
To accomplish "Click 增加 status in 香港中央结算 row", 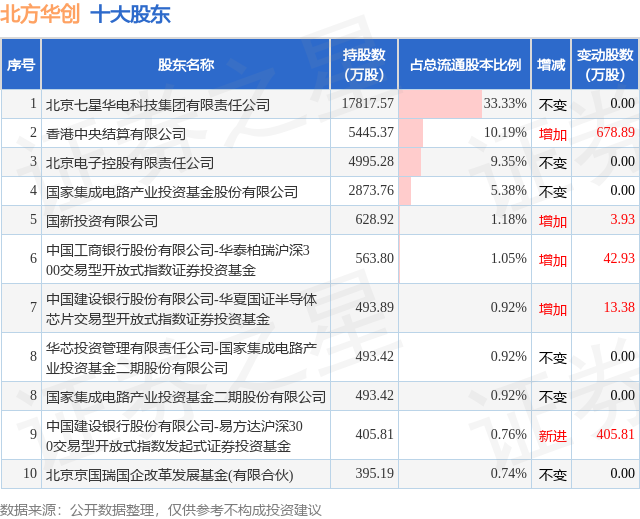I will pyautogui.click(x=553, y=134).
